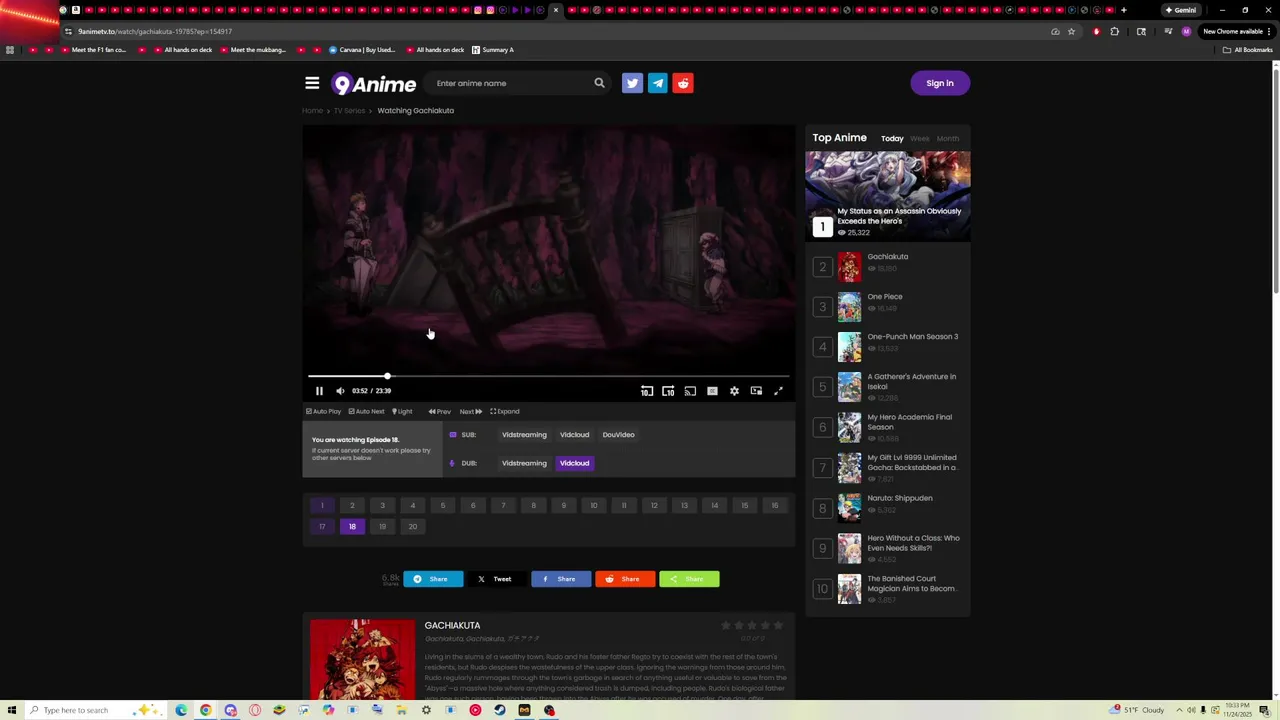Viewport: 1280px width, 720px height.
Task: Skip forward 10 seconds in player
Action: pyautogui.click(x=668, y=391)
